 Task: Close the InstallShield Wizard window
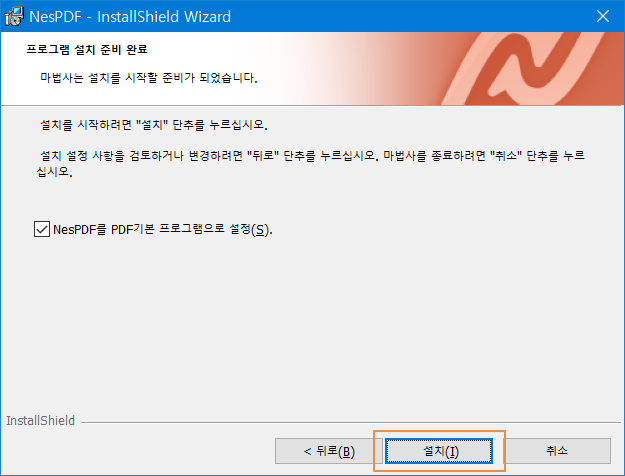pyautogui.click(x=603, y=16)
